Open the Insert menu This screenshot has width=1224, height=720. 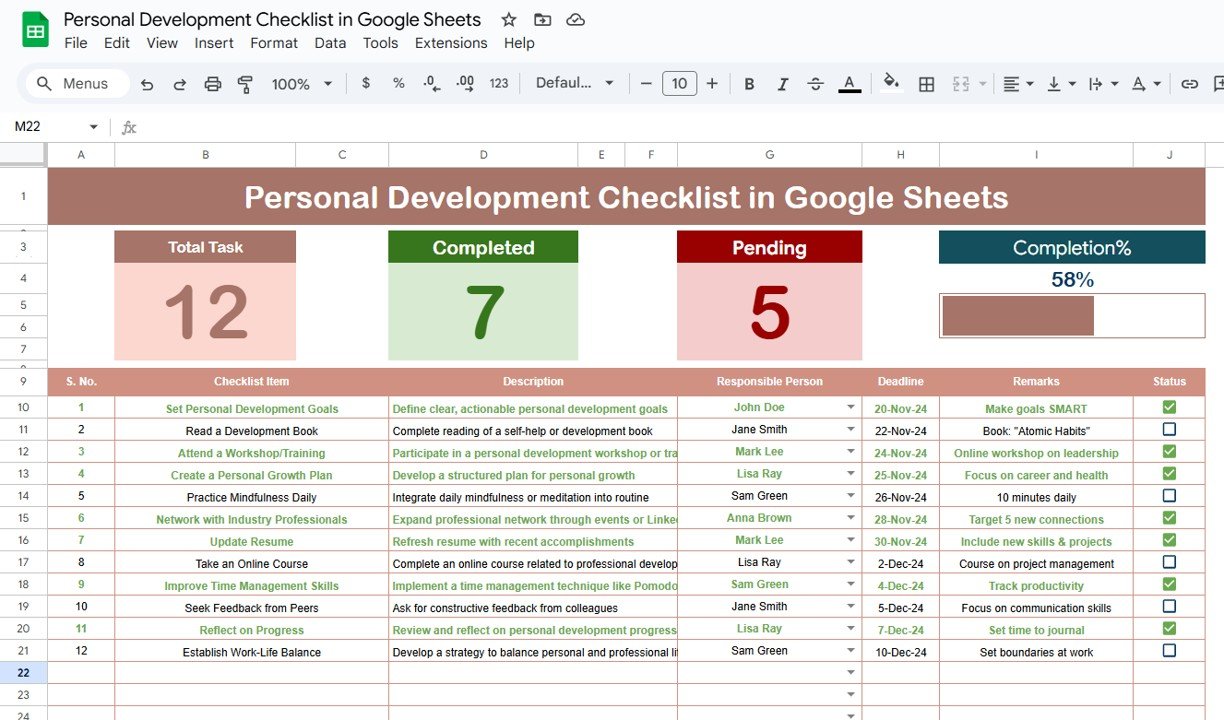point(214,43)
